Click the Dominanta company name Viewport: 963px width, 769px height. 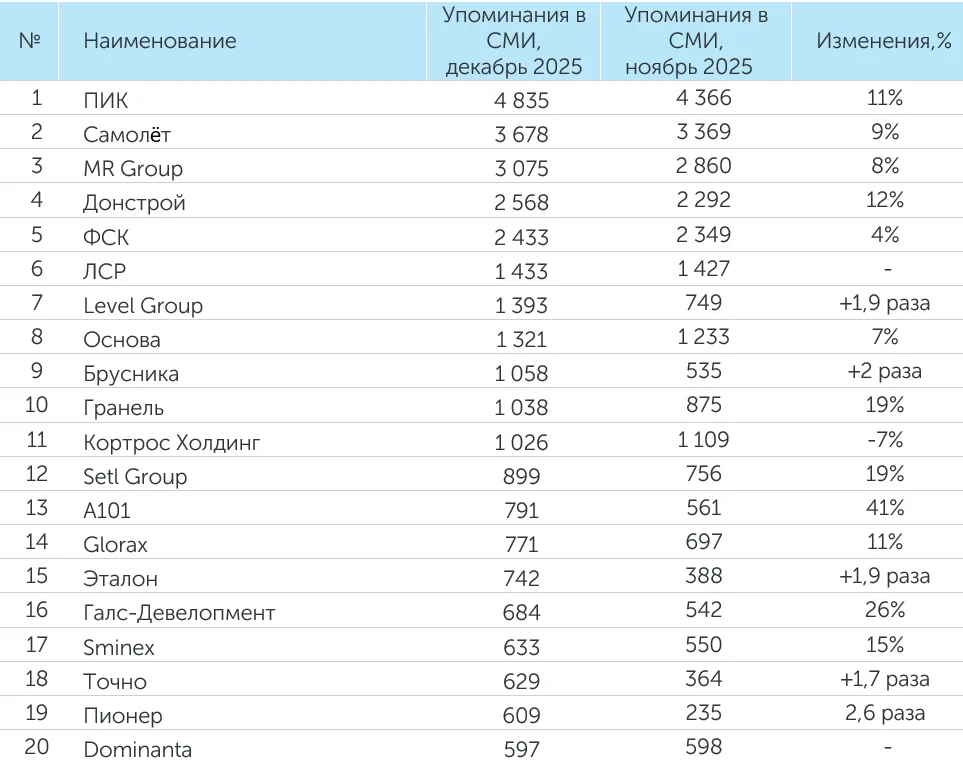pyautogui.click(x=138, y=749)
